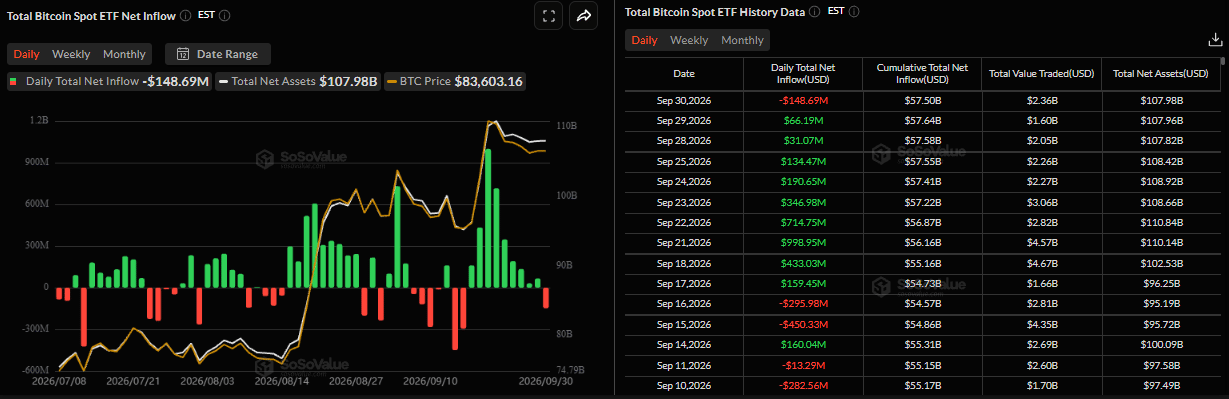Click the -$148.69M inflow cell in the table

click(802, 101)
